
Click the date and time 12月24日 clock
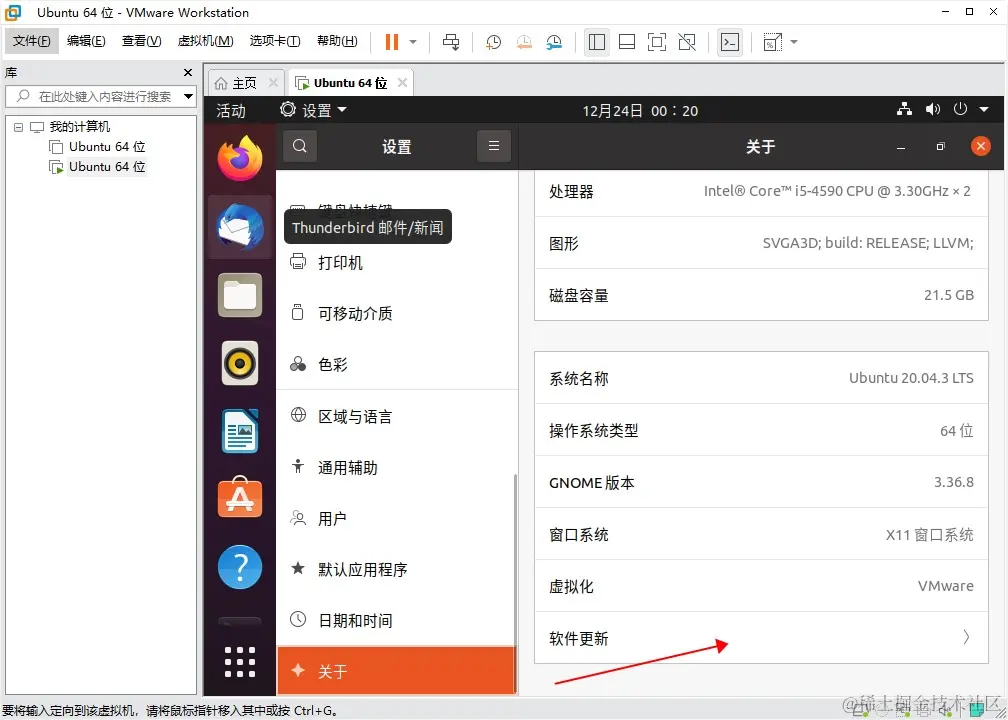tap(640, 111)
